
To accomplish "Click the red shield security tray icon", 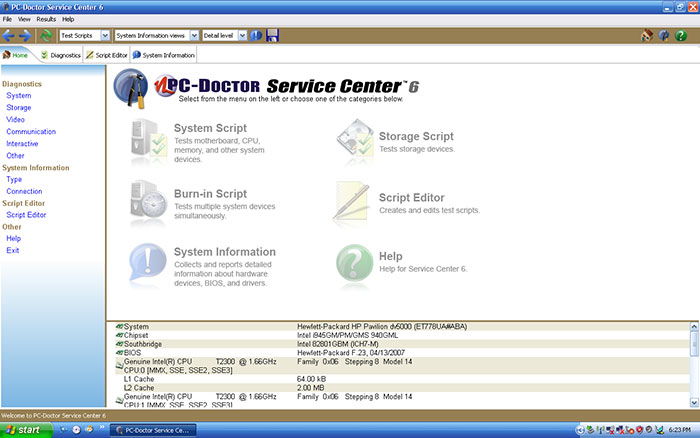I will 640,430.
